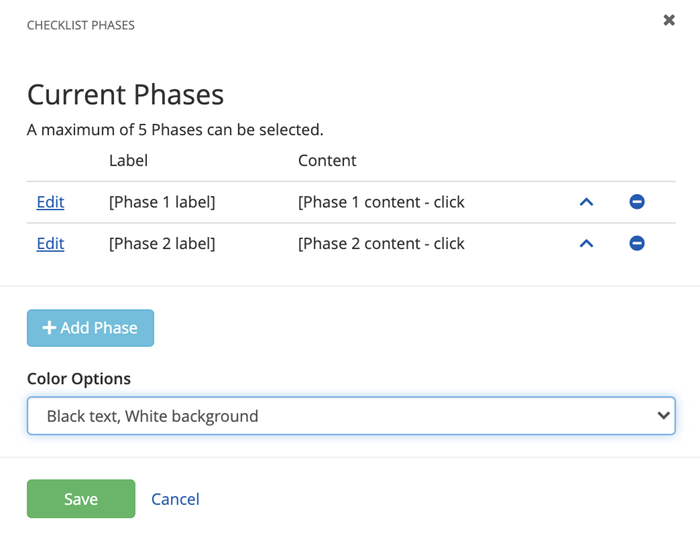This screenshot has height=549, width=700.
Task: Click the Phase 2 content text
Action: pyautogui.click(x=381, y=244)
